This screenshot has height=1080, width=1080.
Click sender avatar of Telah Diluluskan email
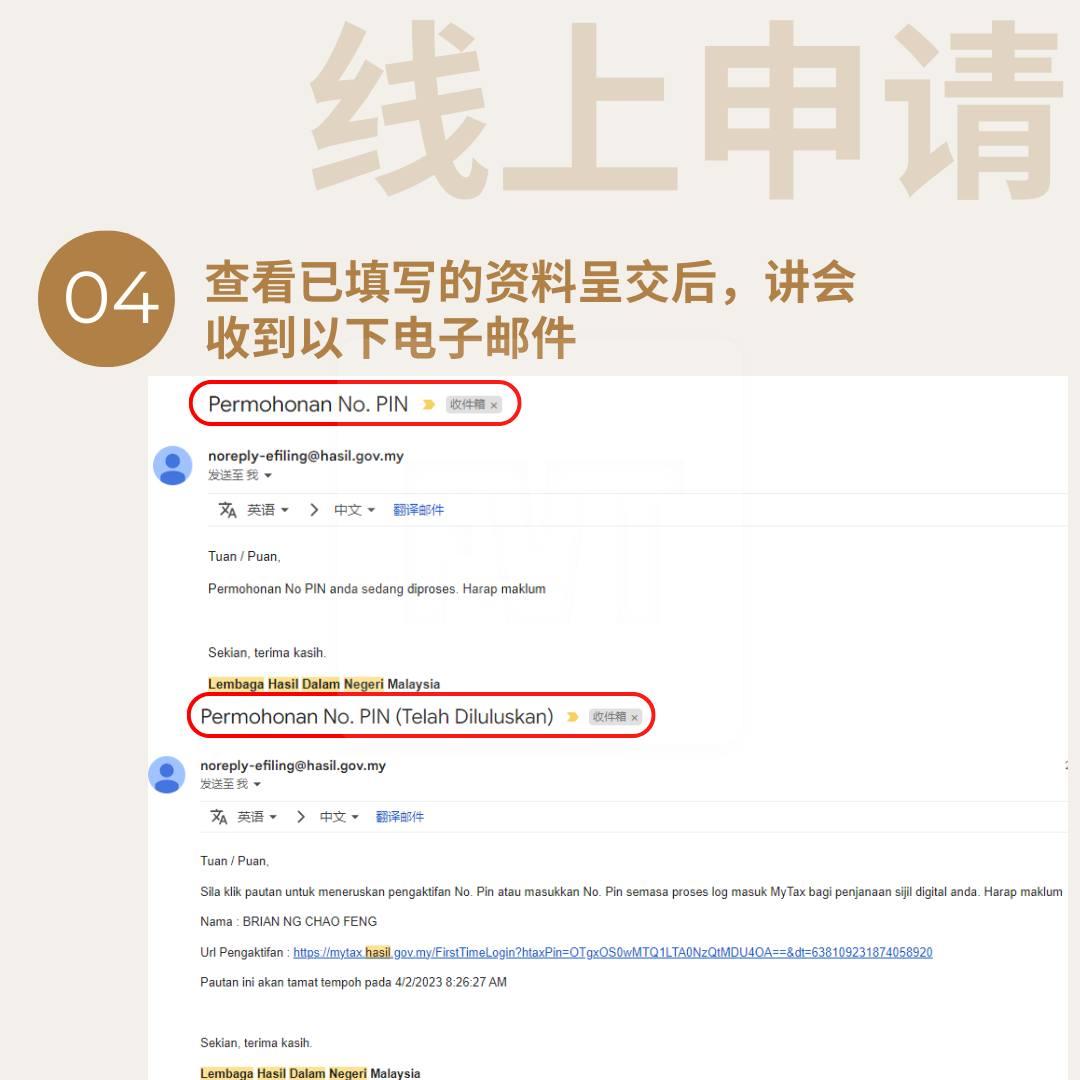tap(167, 774)
